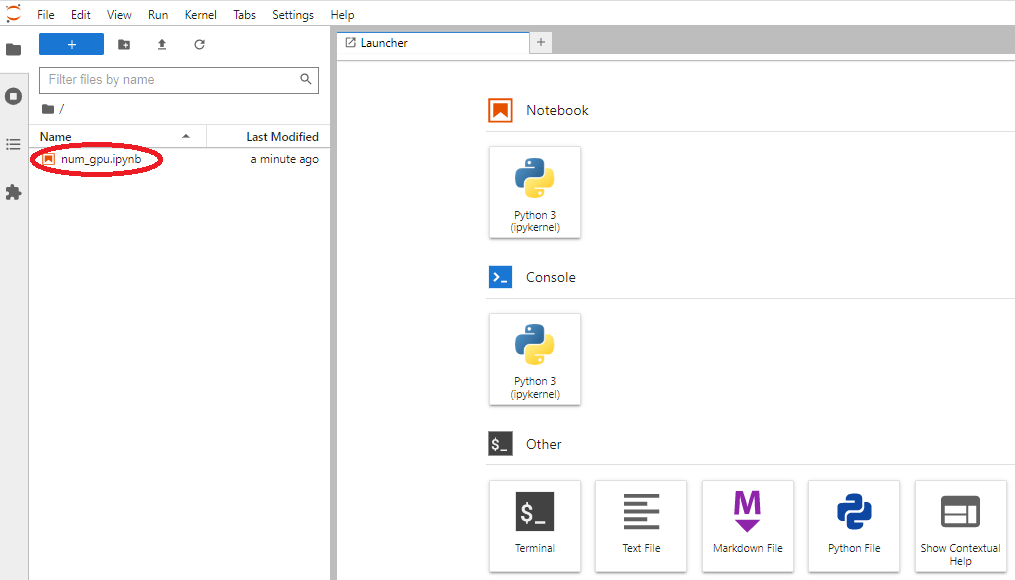Click the New Folder icon

124,44
